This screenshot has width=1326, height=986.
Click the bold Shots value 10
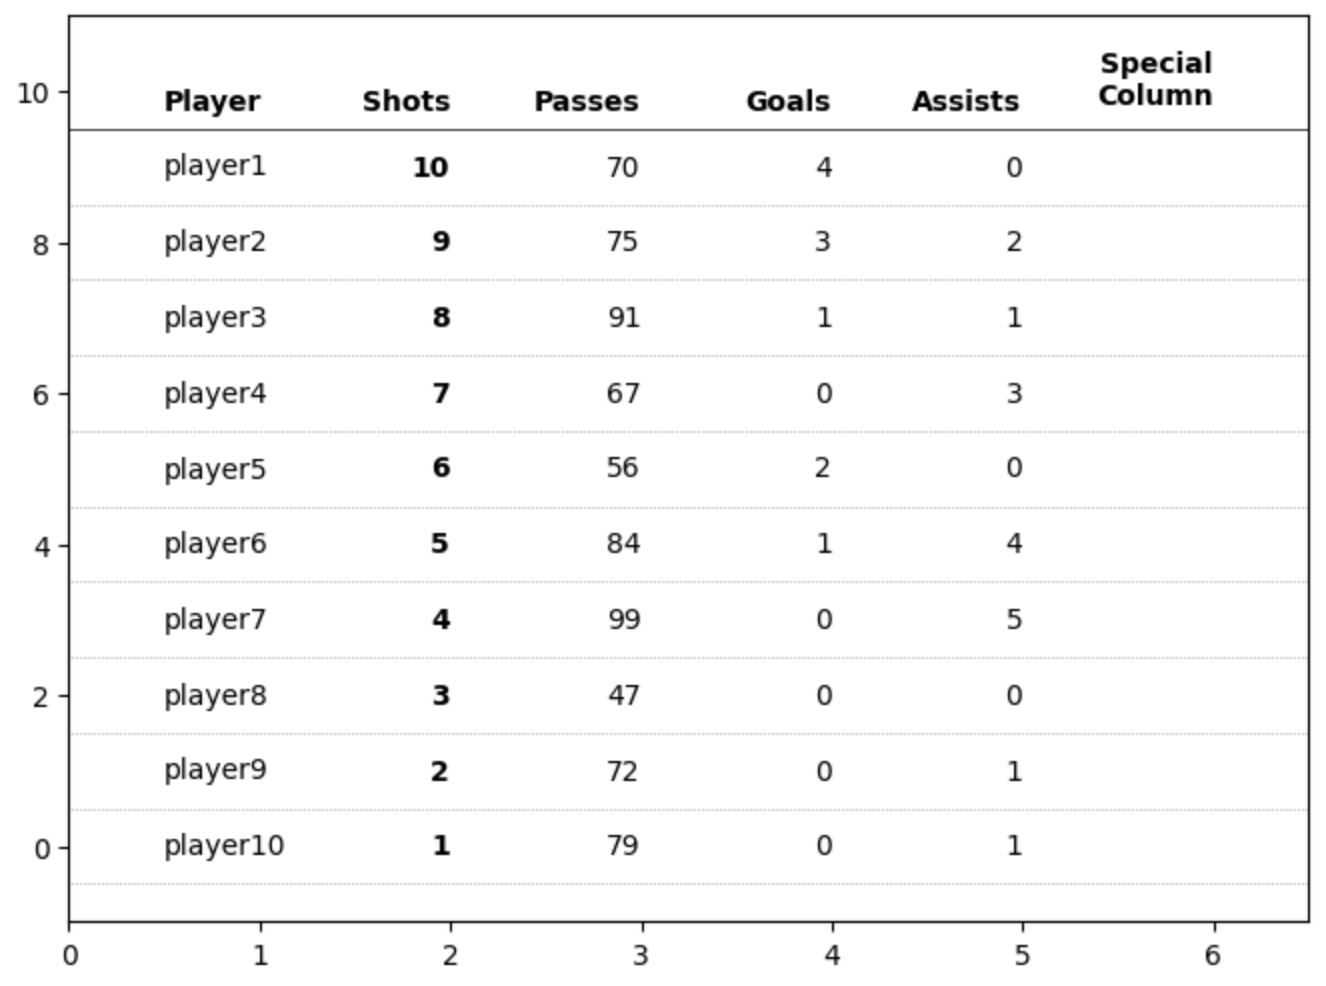(430, 167)
